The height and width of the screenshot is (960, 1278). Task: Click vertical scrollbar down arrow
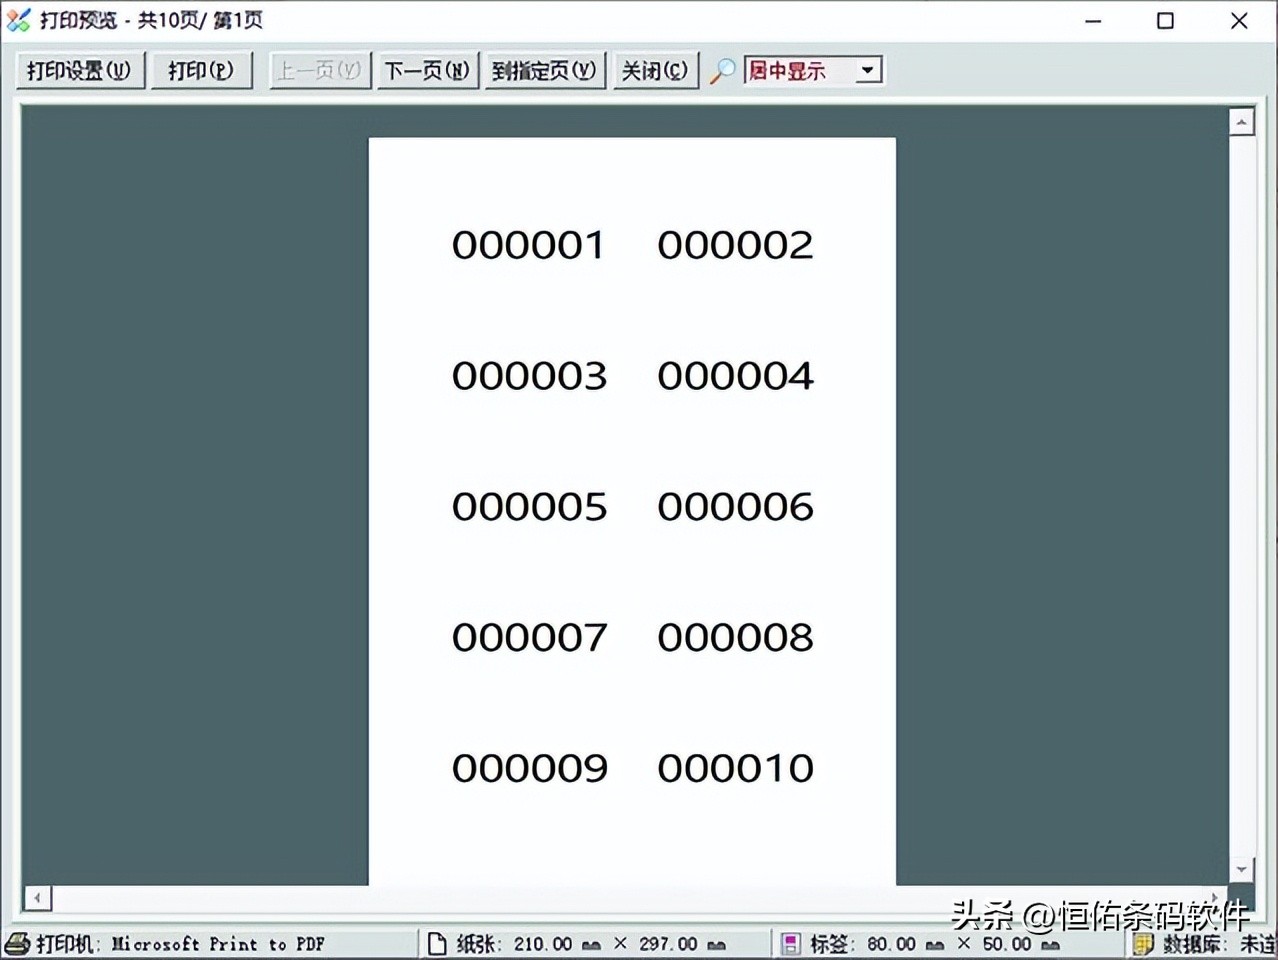[1241, 869]
